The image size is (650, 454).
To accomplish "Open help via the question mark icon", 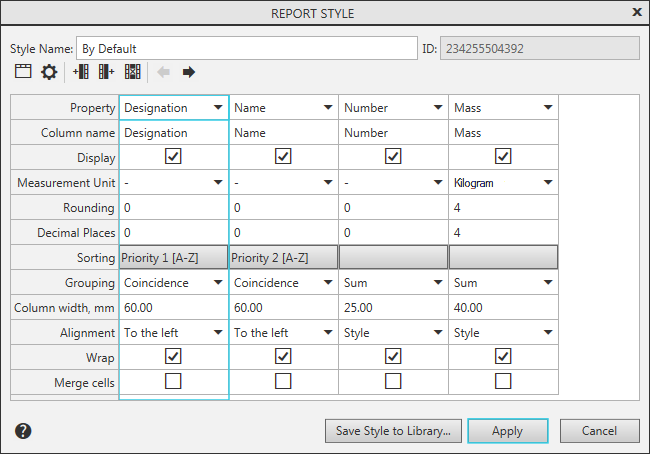I will (24, 431).
